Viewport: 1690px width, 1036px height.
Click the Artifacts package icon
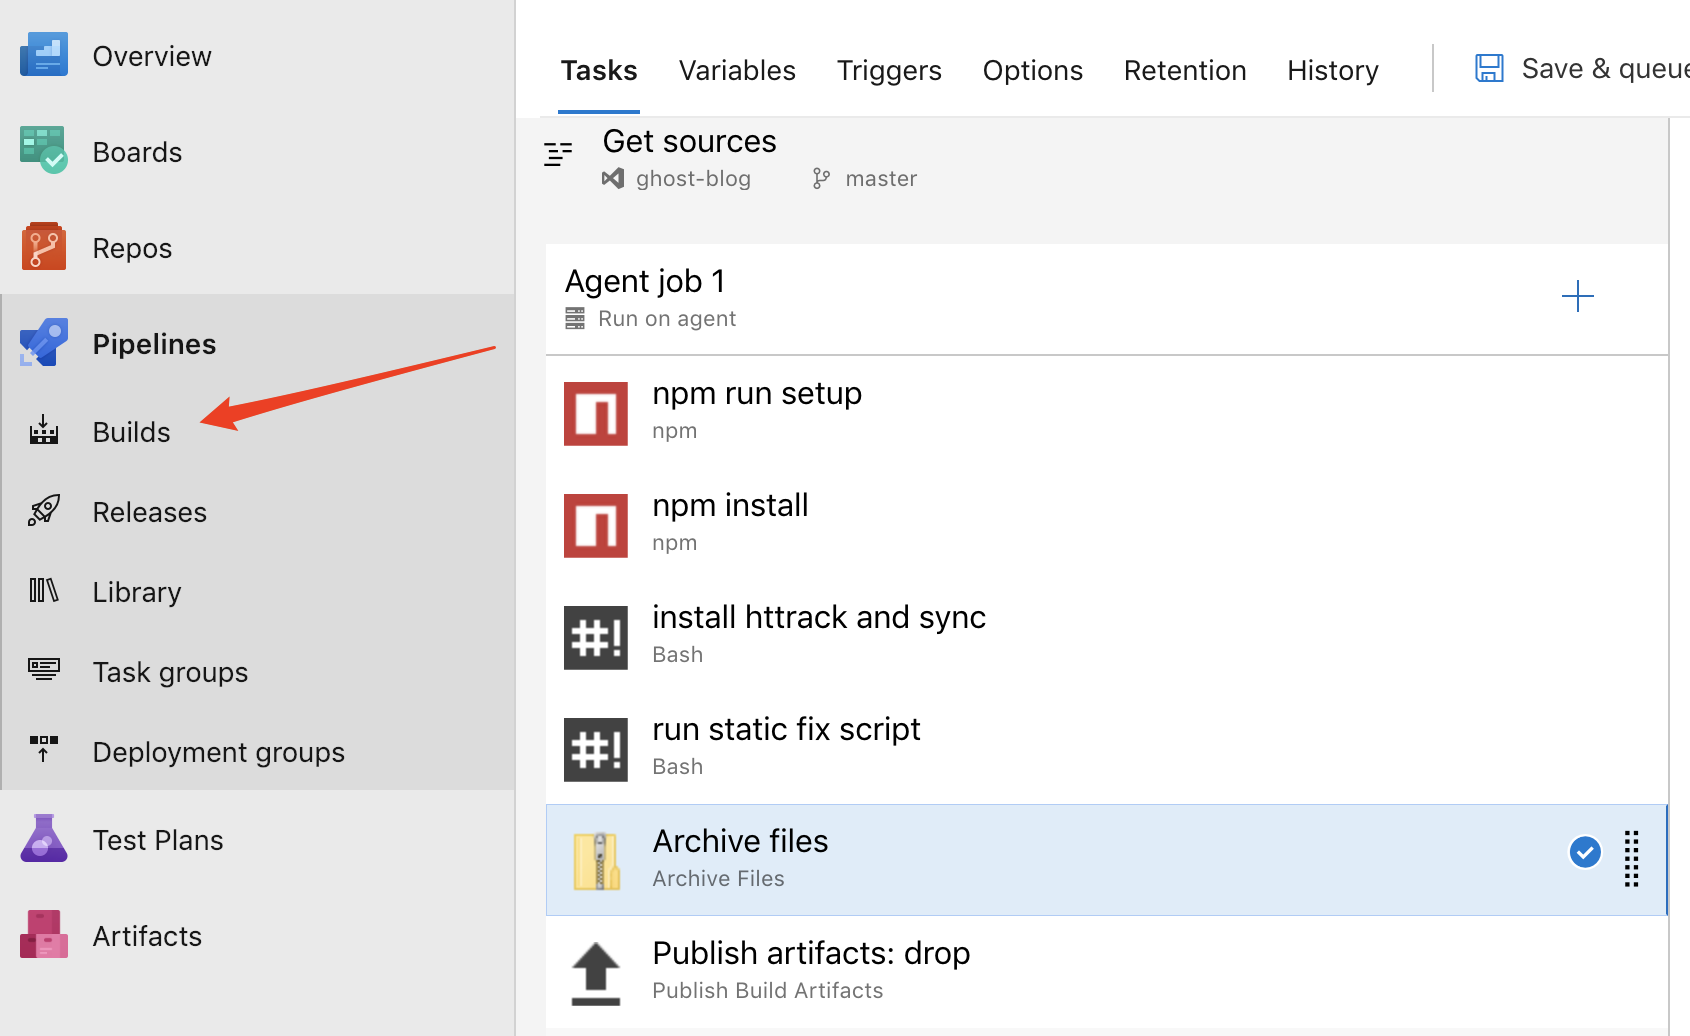coord(44,934)
